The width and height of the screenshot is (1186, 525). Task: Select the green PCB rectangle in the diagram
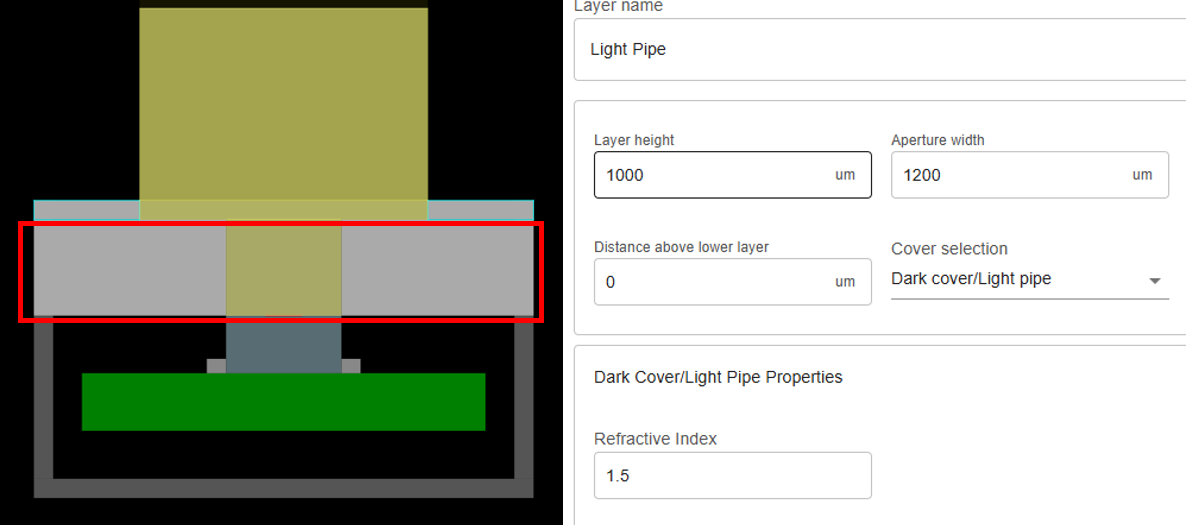tap(283, 402)
